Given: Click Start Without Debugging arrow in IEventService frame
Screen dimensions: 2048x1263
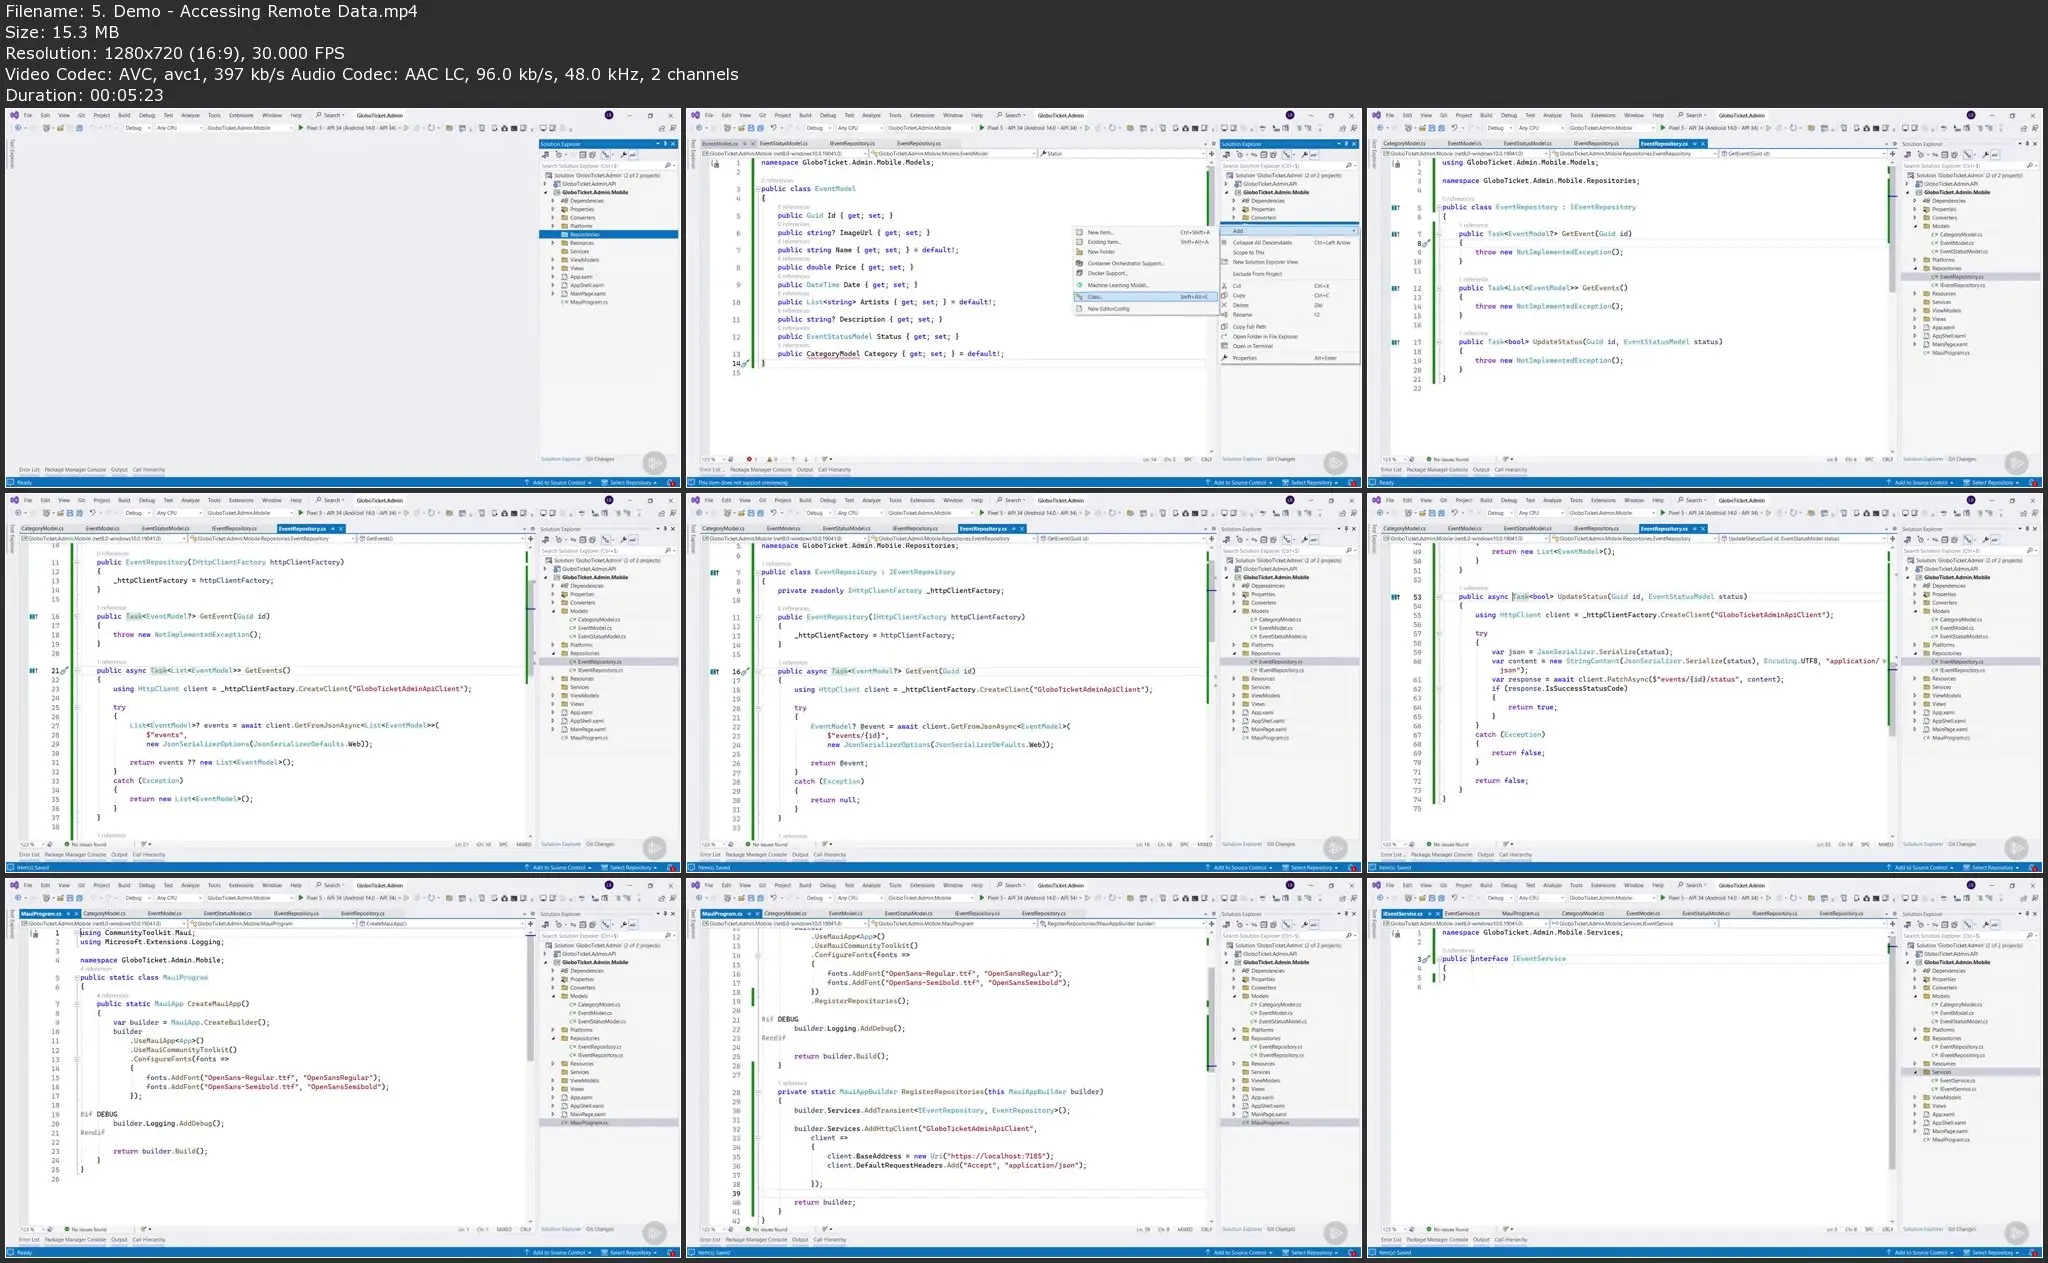Looking at the screenshot, I should coord(1767,898).
